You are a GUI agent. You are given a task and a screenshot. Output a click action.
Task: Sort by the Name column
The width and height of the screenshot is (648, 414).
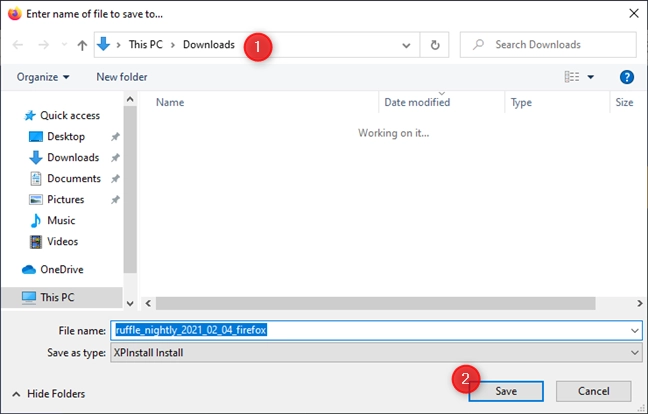(x=170, y=102)
